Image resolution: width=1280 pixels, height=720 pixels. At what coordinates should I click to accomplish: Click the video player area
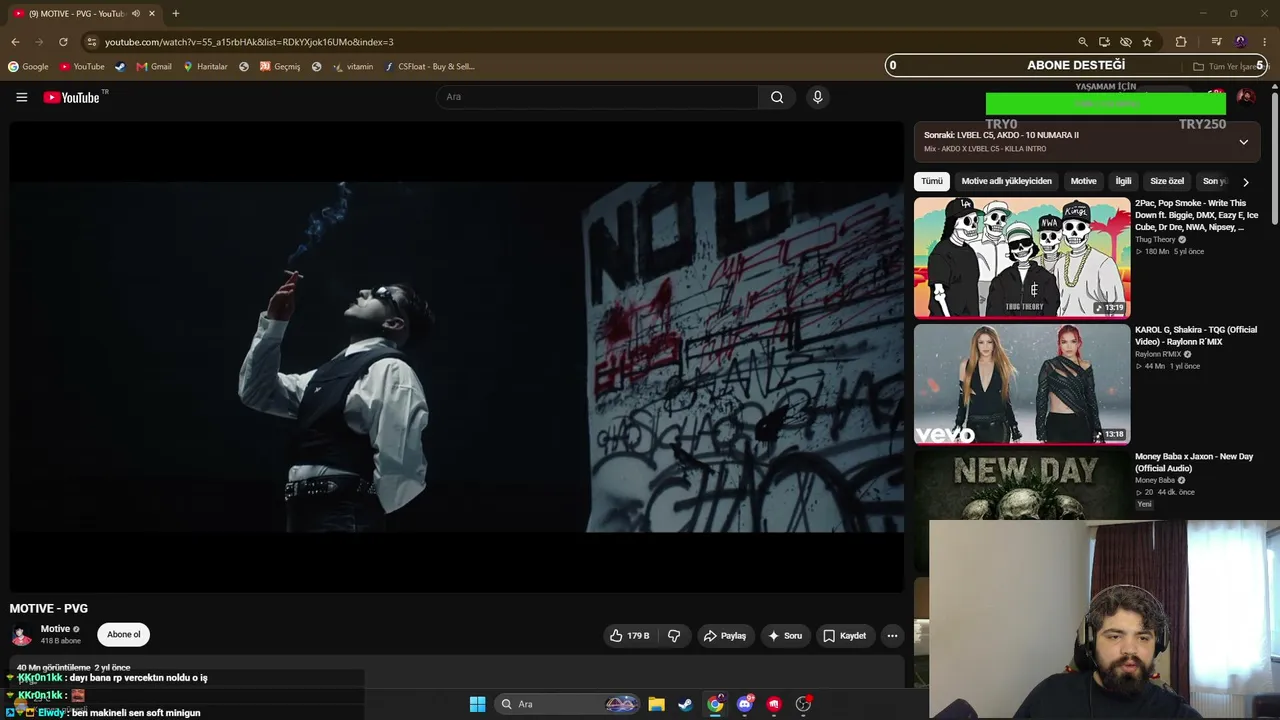click(457, 357)
